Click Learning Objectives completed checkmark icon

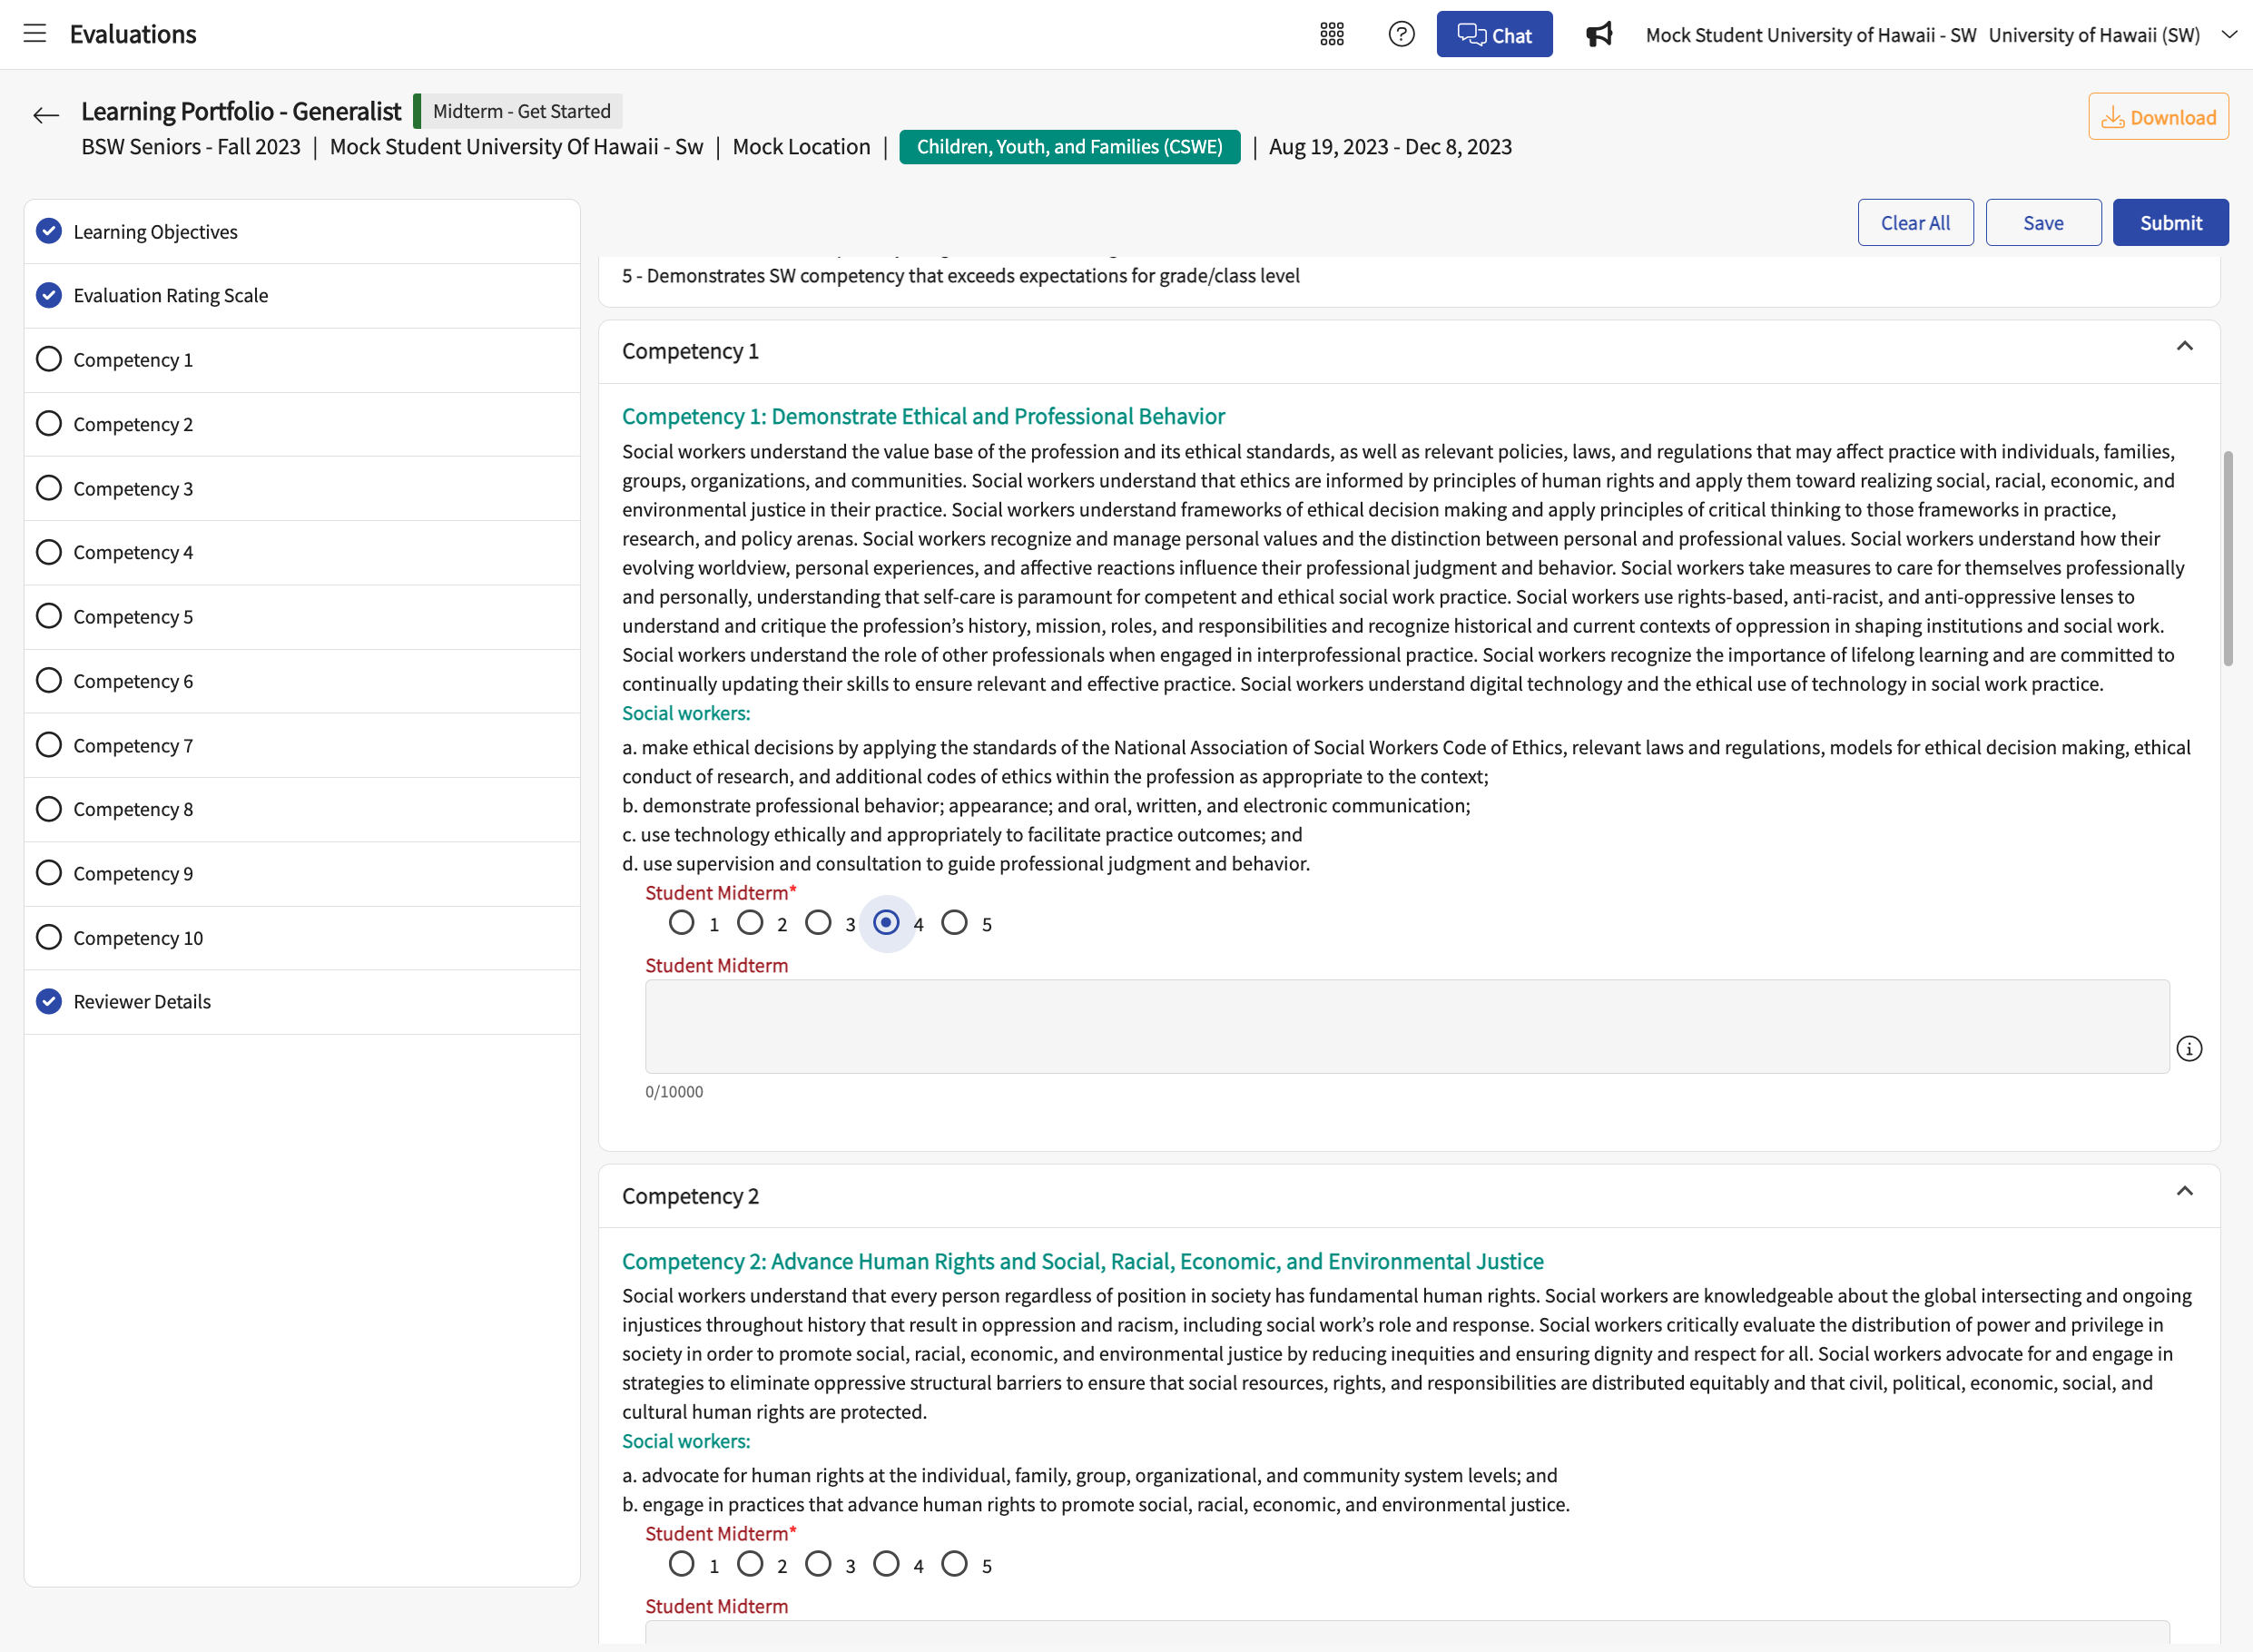49,231
